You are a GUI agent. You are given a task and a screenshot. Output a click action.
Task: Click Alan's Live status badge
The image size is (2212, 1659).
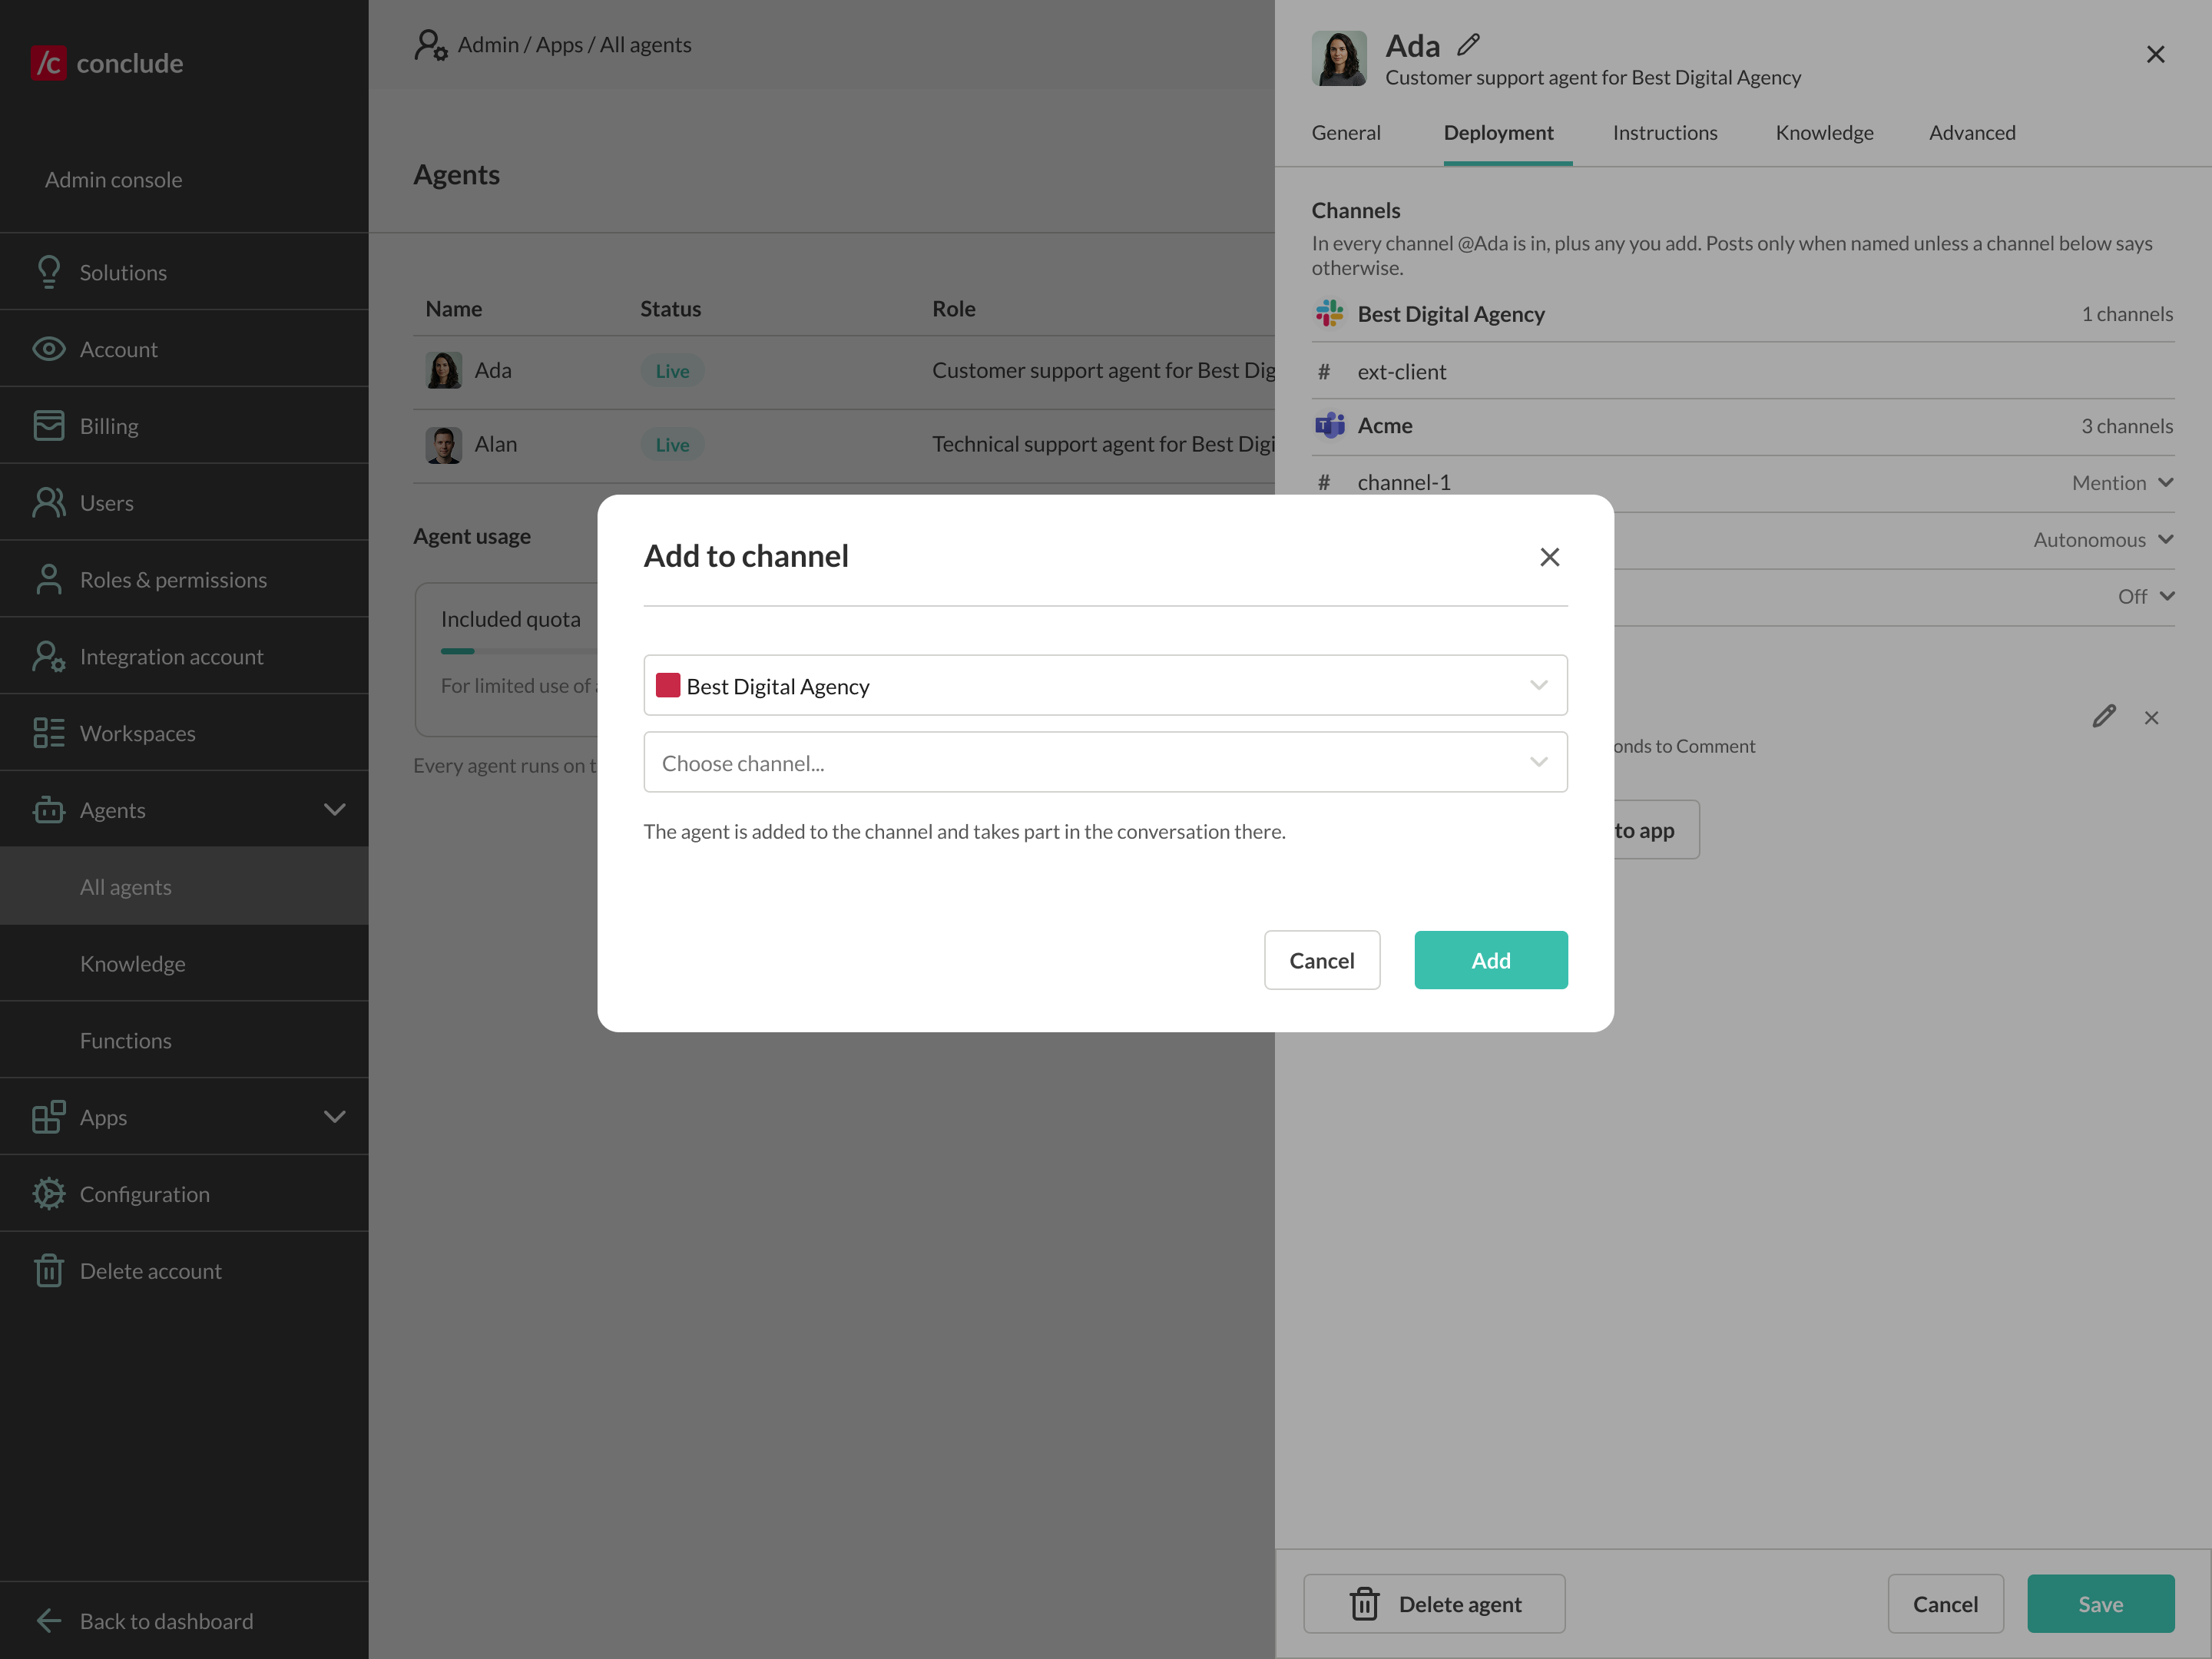pyautogui.click(x=672, y=445)
